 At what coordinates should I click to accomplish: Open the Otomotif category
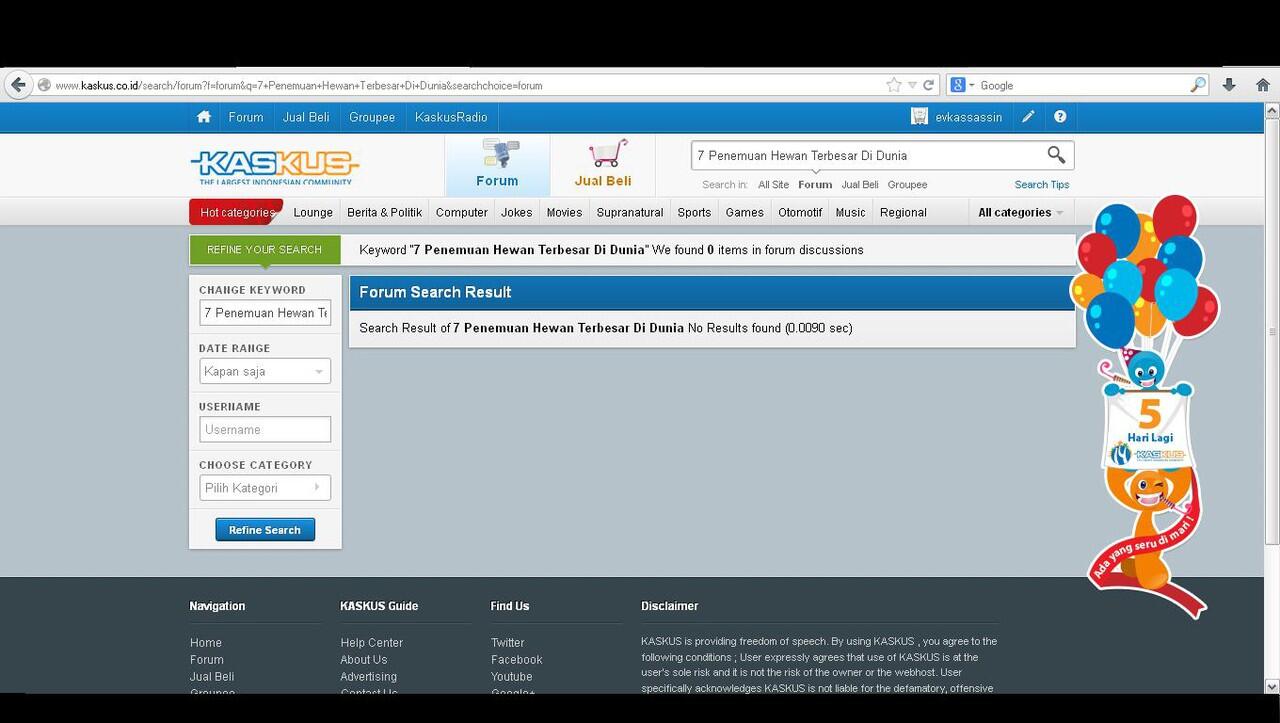tap(800, 212)
